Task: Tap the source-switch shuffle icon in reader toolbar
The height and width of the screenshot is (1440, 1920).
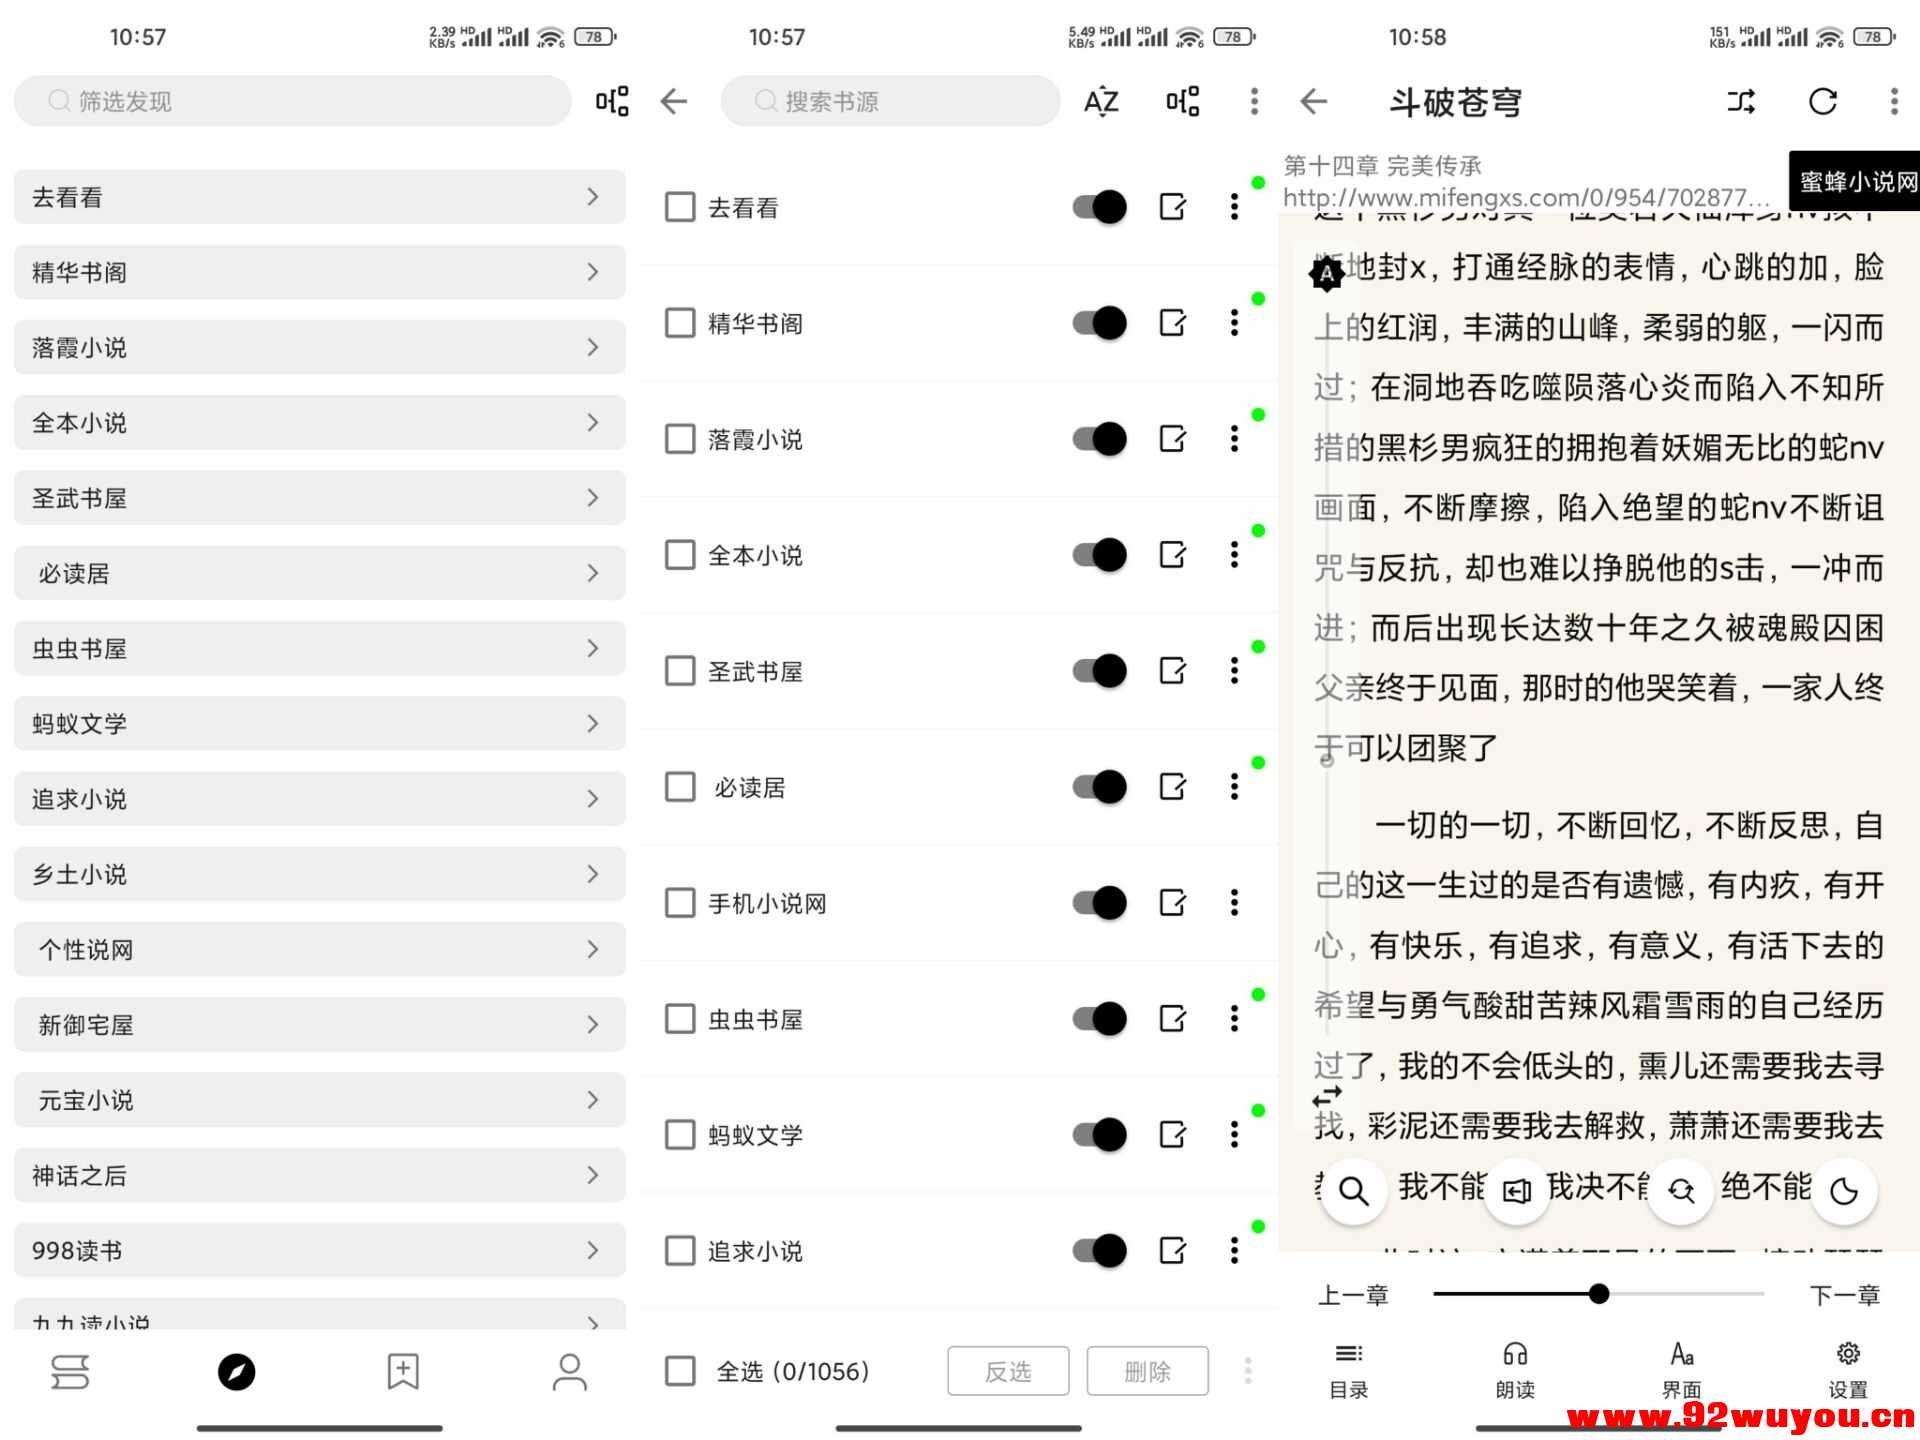Action: pyautogui.click(x=1741, y=101)
